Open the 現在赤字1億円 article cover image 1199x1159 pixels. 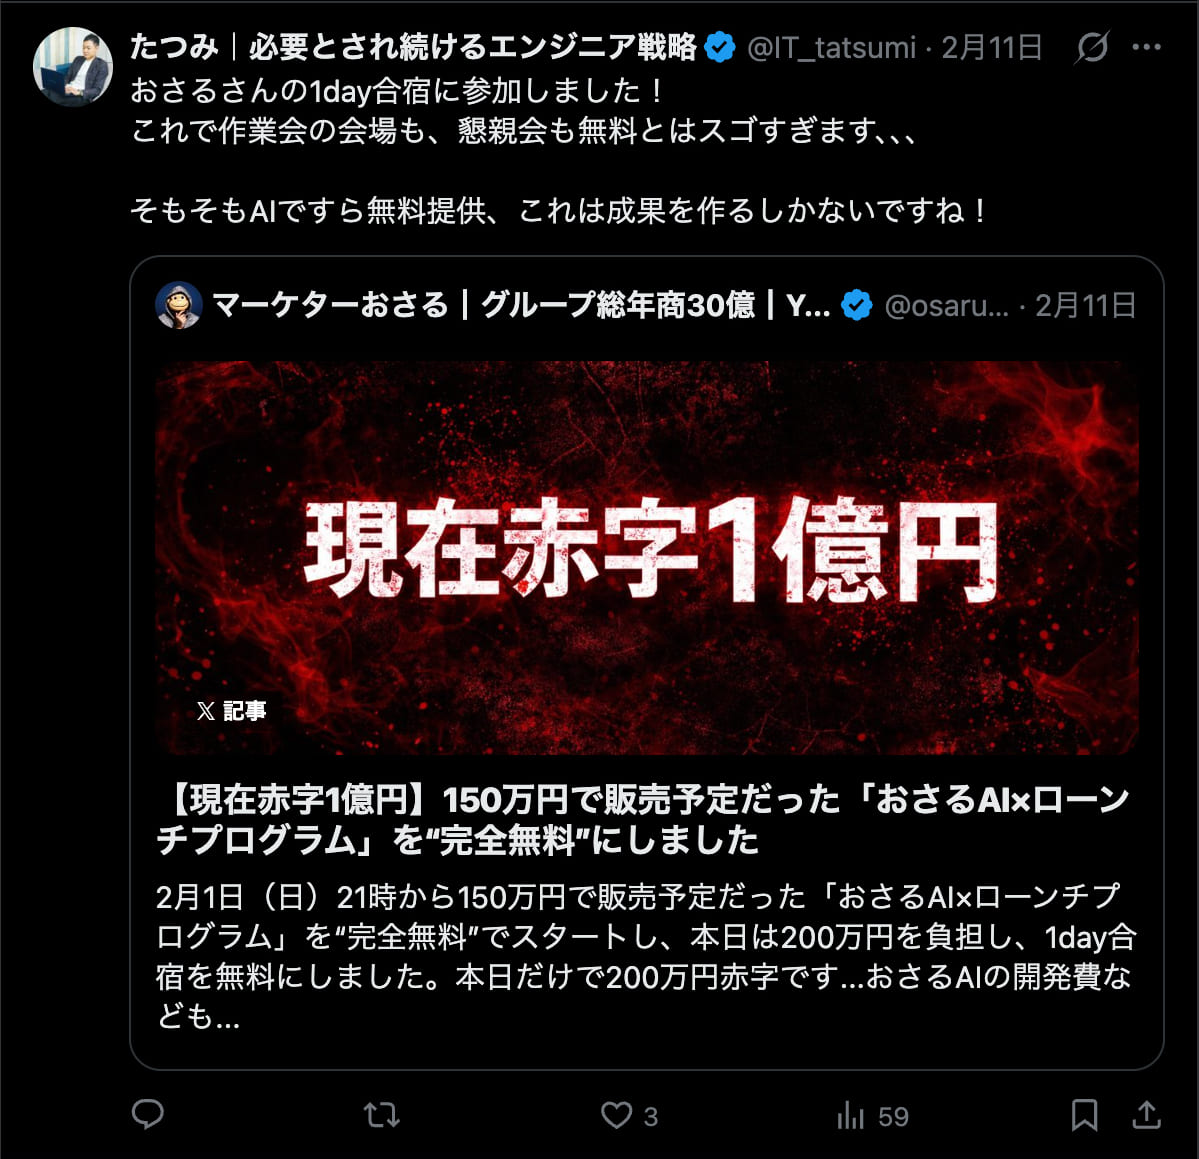(647, 557)
